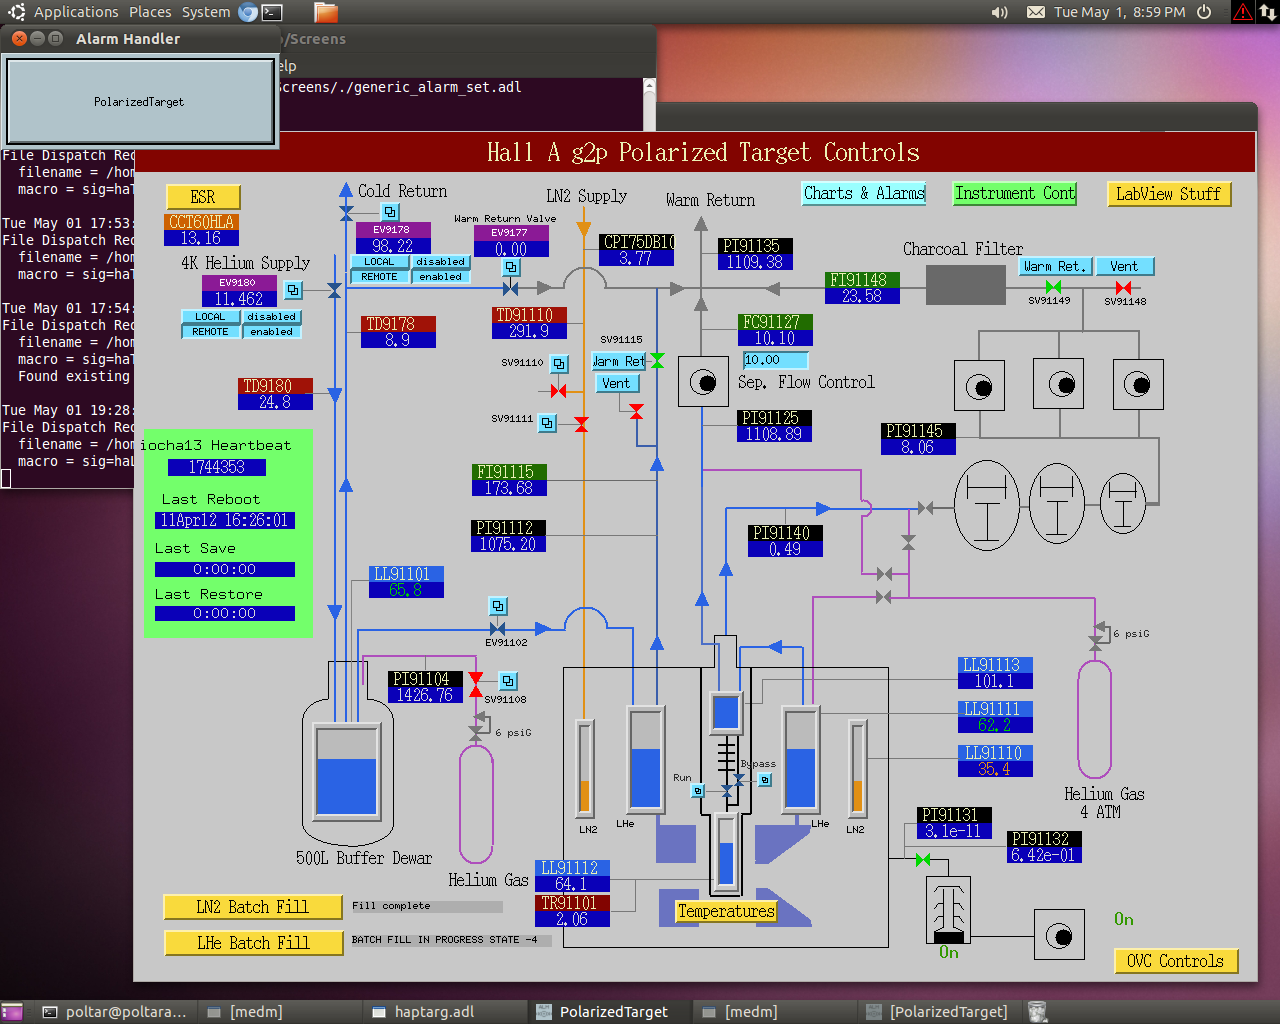Open the Chrome browser launcher in top panel

248,12
